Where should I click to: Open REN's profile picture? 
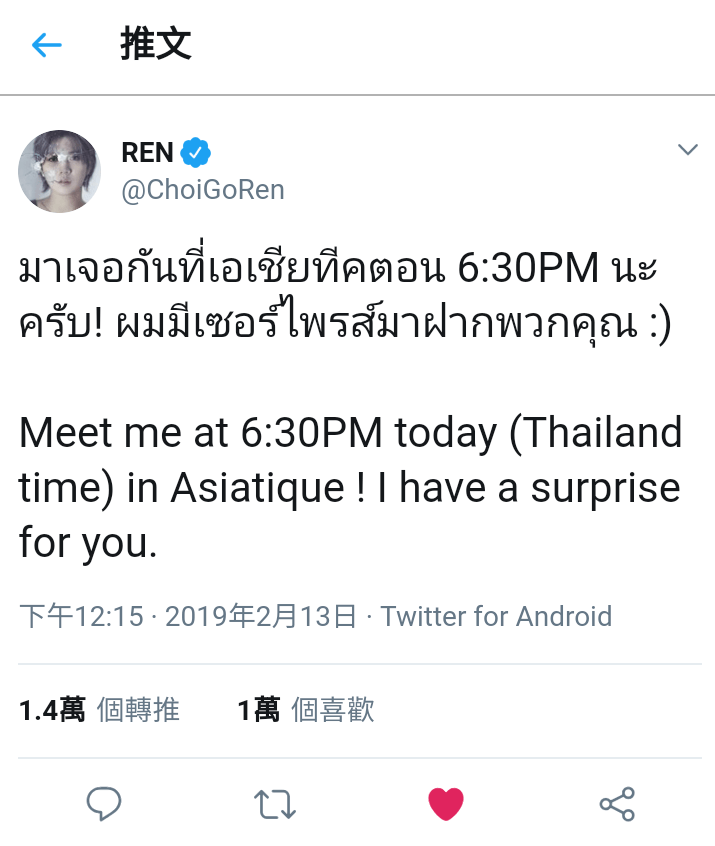pyautogui.click(x=59, y=171)
